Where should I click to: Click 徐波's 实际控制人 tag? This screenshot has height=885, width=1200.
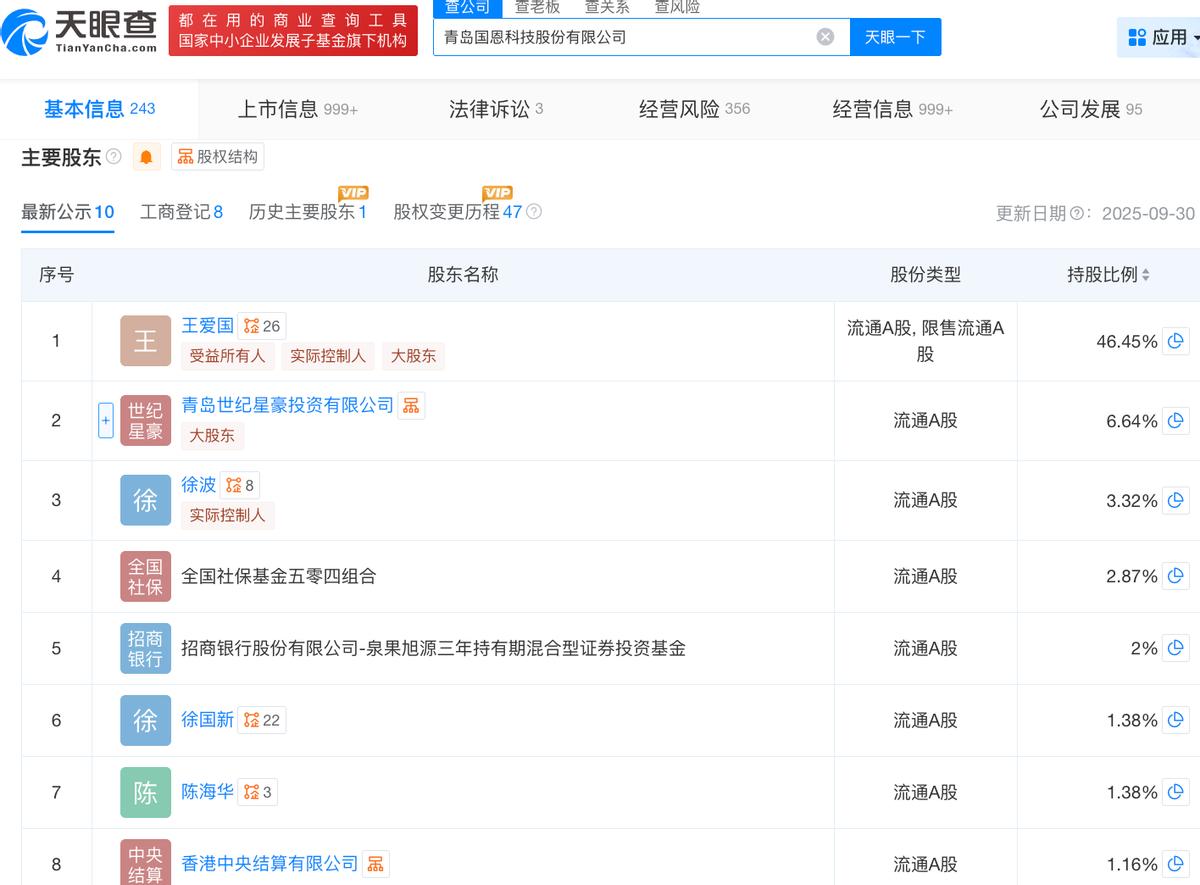[227, 515]
